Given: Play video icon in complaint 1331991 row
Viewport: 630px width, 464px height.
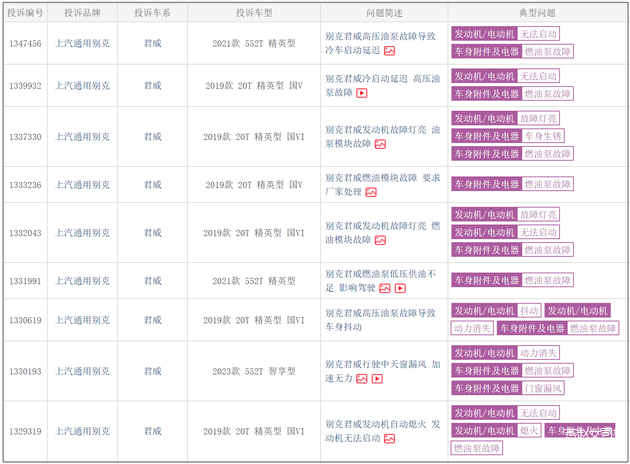Looking at the screenshot, I should point(400,288).
